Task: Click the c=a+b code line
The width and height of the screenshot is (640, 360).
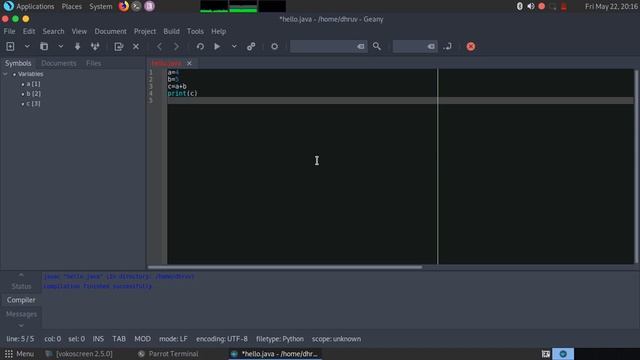Action: (x=177, y=87)
